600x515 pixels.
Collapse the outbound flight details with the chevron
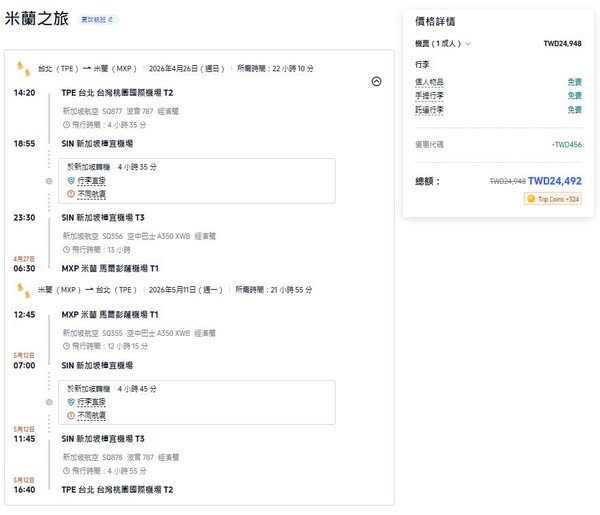[x=375, y=82]
